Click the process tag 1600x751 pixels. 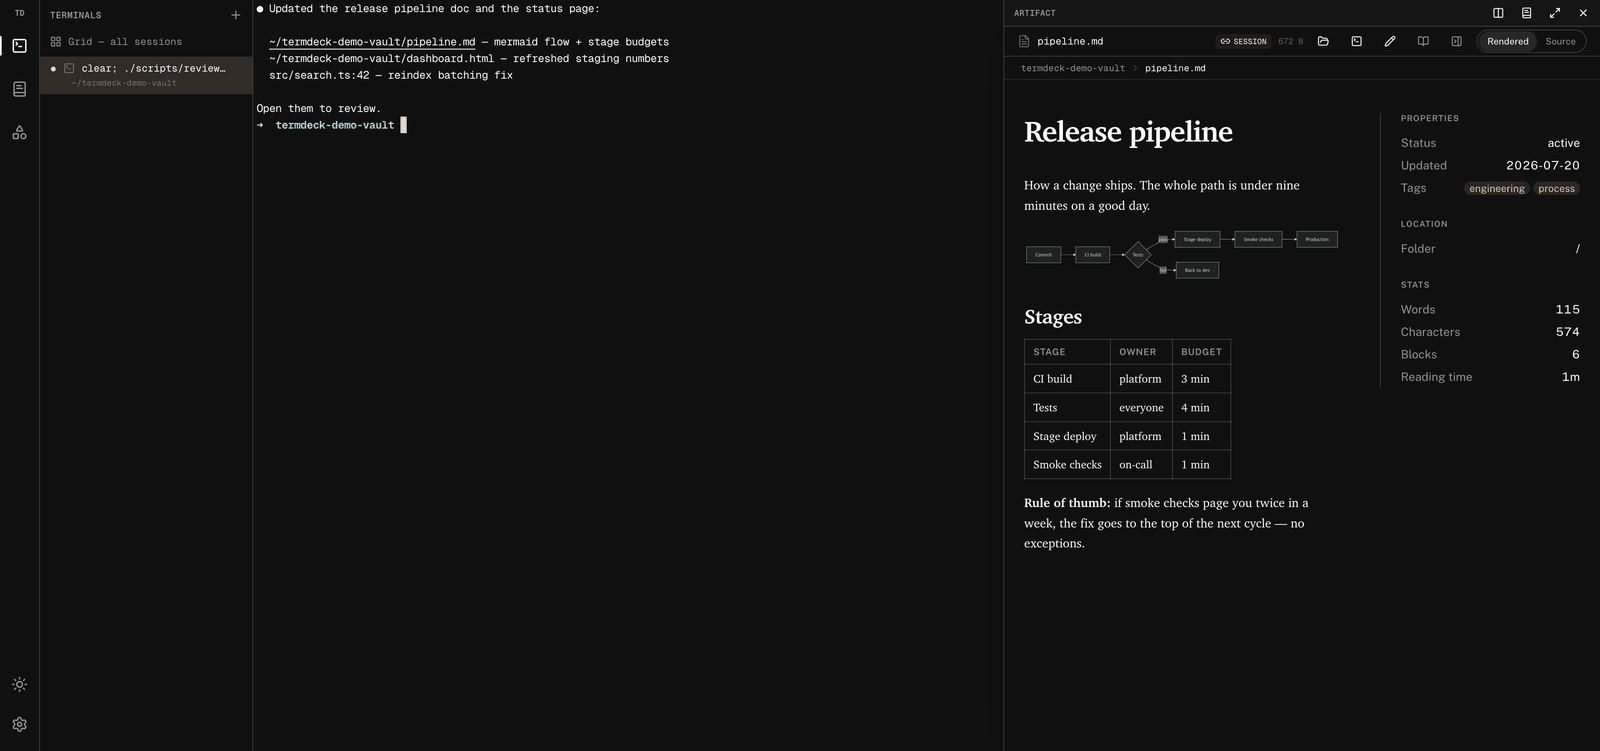coord(1556,188)
